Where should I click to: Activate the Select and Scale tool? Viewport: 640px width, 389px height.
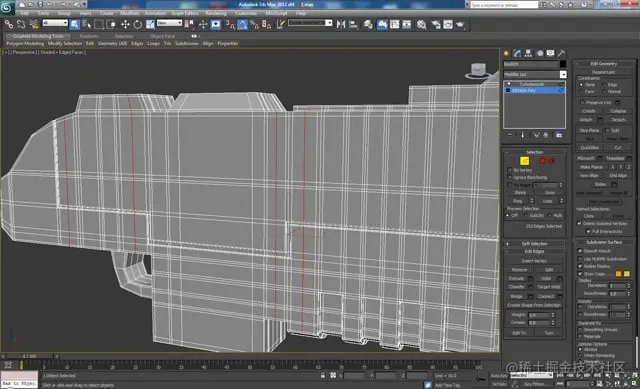click(150, 24)
